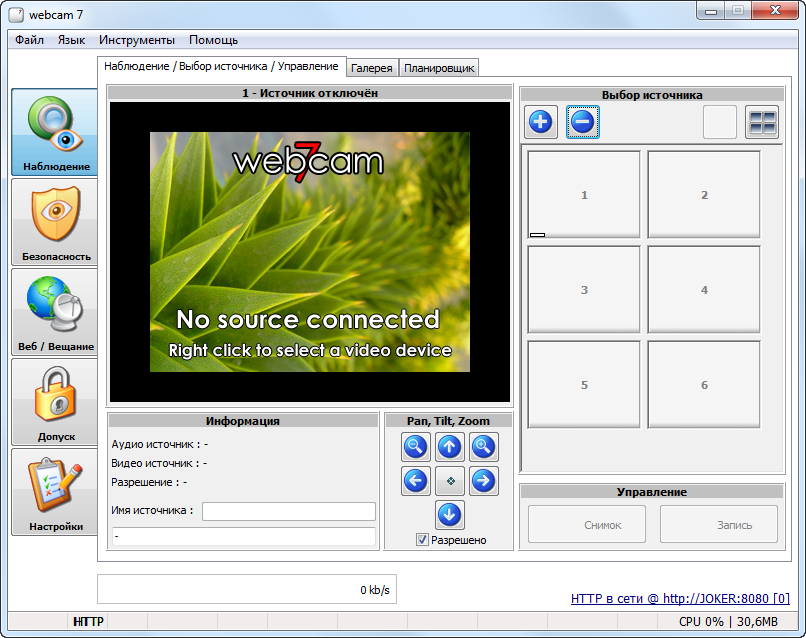Open the Наблюдение sidebar section
The image size is (806, 638).
point(55,133)
